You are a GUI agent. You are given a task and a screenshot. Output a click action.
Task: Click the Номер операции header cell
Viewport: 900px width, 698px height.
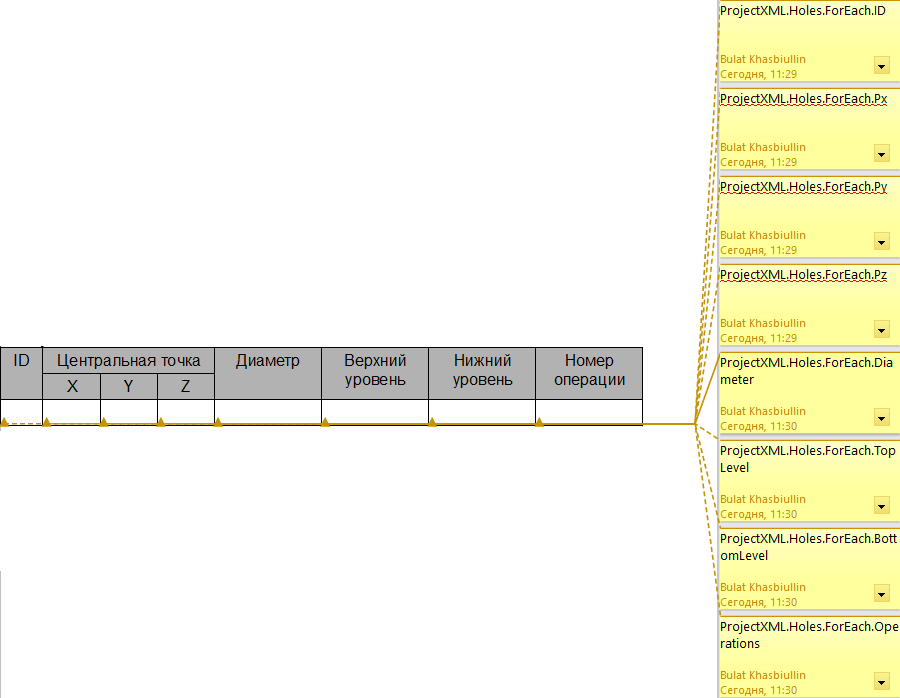[x=589, y=372]
